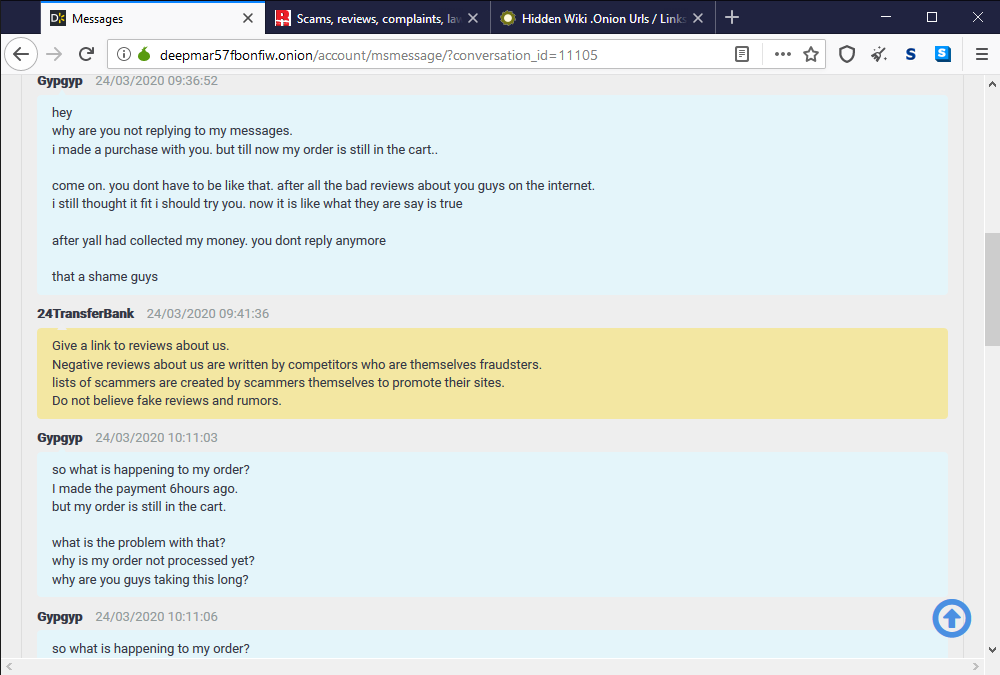Open the hamburger application menu
Screen dimensions: 1000x675
(x=982, y=54)
